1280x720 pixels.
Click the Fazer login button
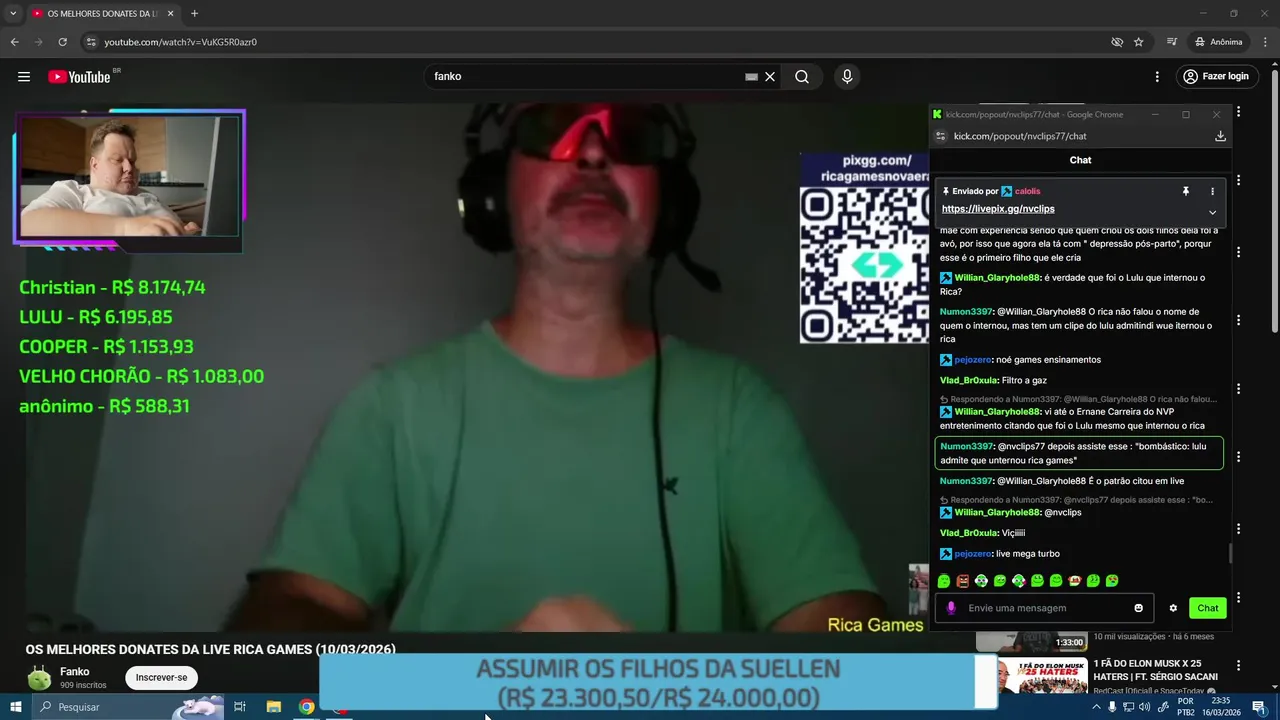(1215, 77)
